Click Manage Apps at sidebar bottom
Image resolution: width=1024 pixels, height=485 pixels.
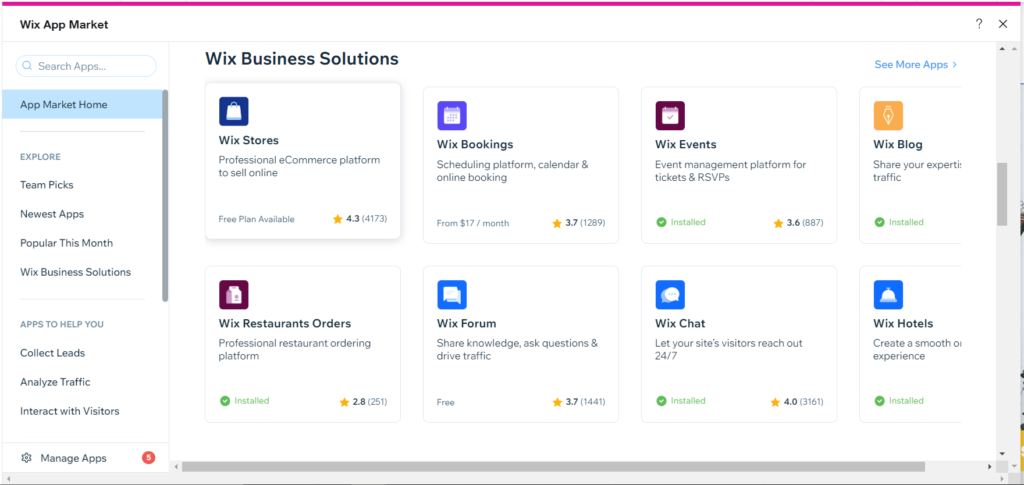pyautogui.click(x=74, y=458)
